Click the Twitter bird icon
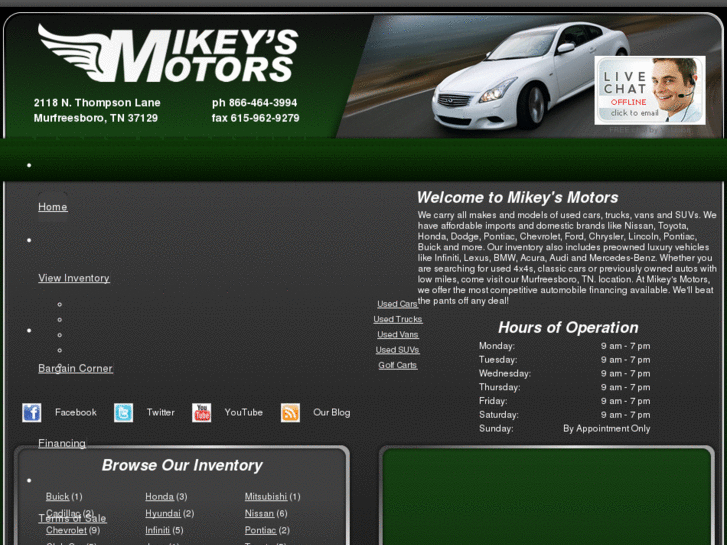727x545 pixels. pyautogui.click(x=123, y=412)
